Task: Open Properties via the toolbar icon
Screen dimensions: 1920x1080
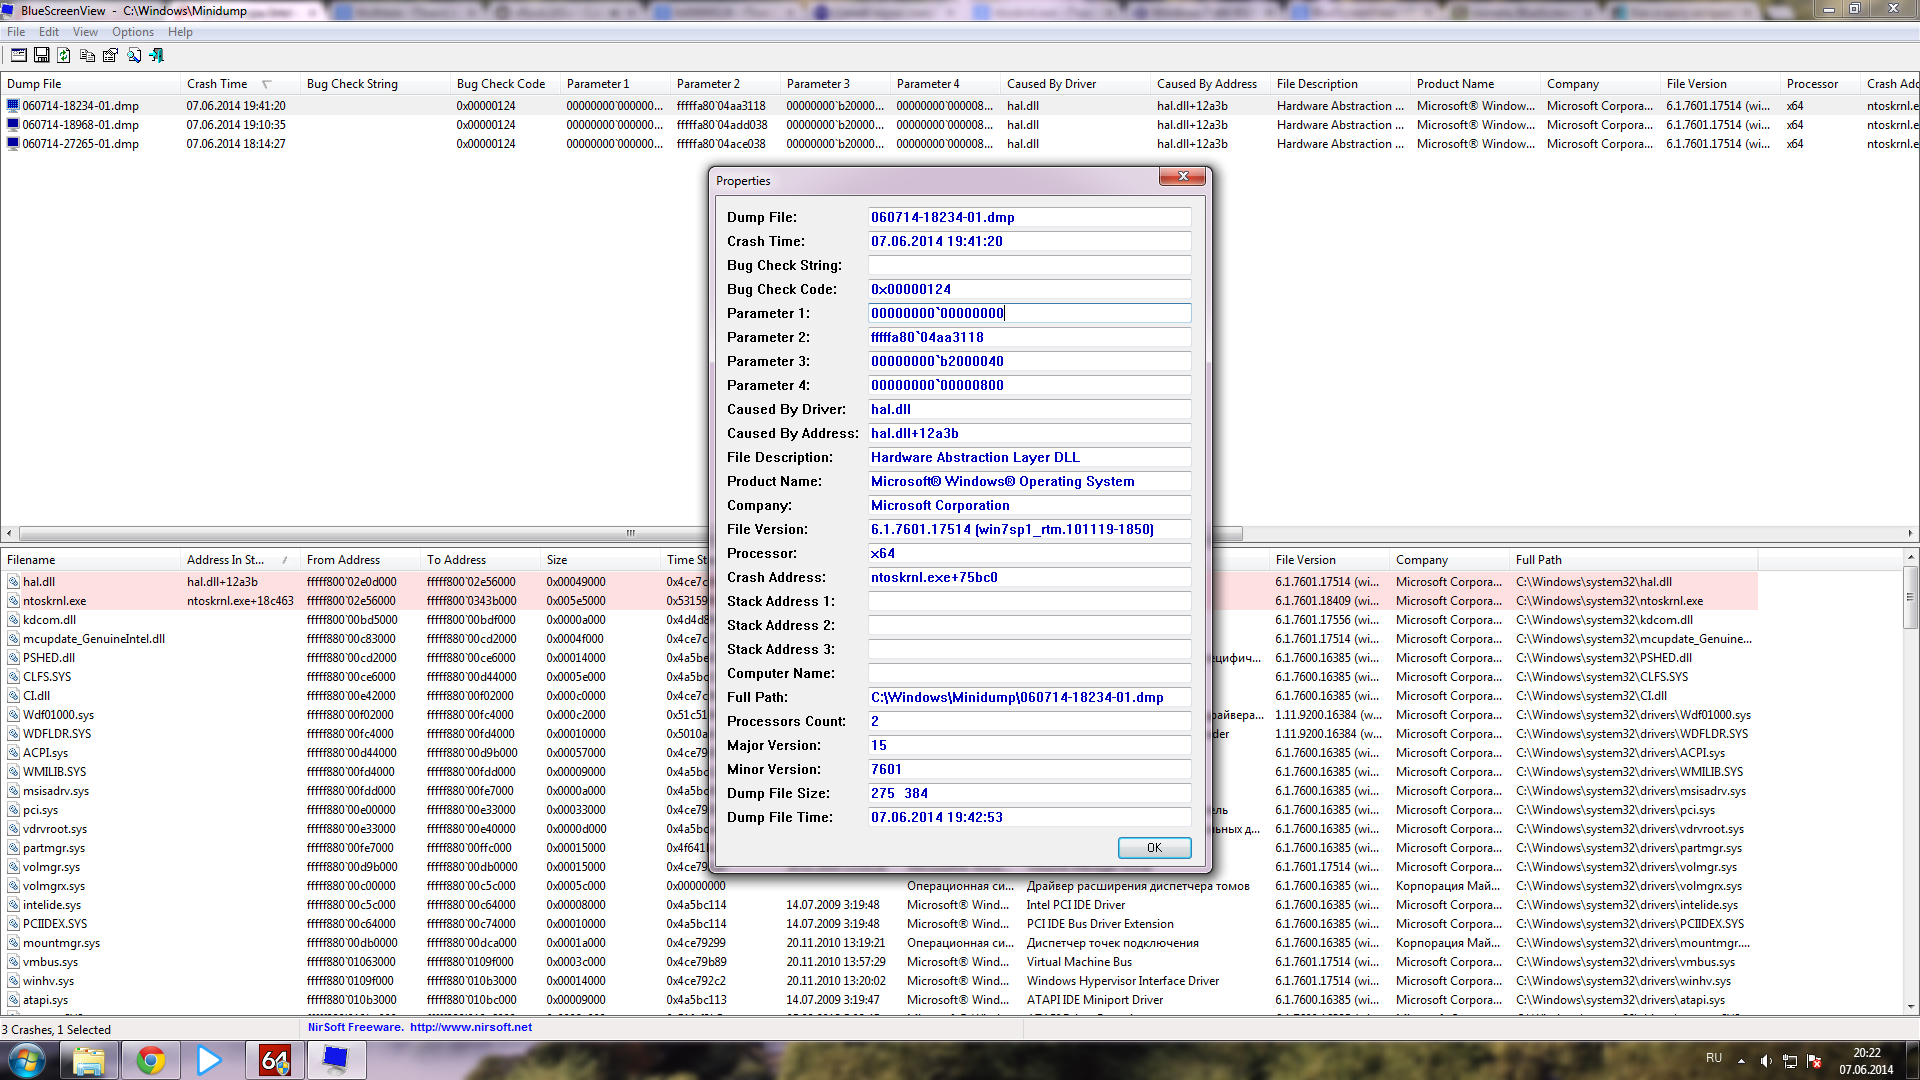Action: 110,56
